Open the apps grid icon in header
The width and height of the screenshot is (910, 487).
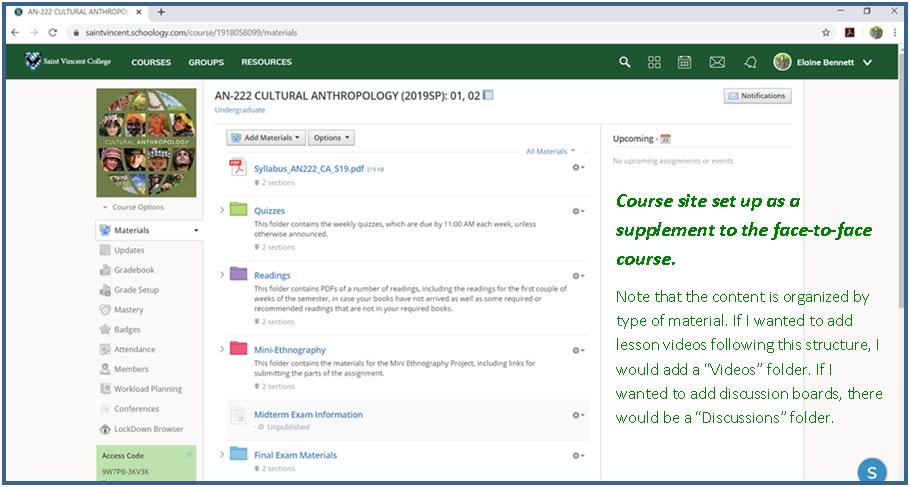tap(654, 62)
